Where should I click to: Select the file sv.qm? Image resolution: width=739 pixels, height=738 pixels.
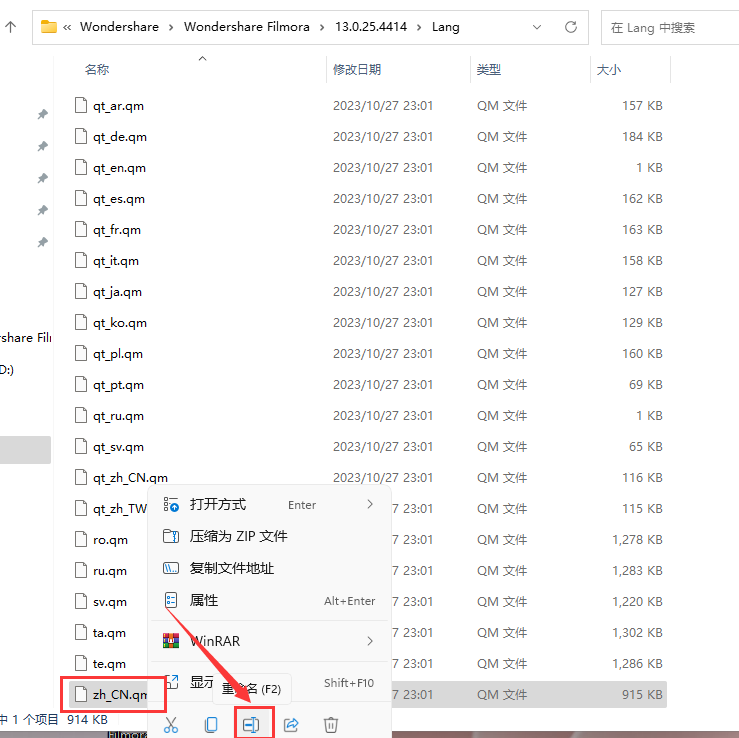point(110,602)
